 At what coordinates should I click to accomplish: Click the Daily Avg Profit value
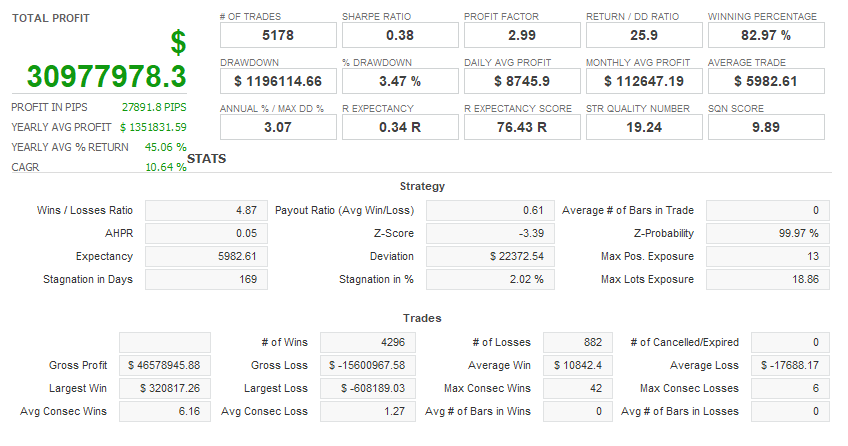pyautogui.click(x=522, y=81)
